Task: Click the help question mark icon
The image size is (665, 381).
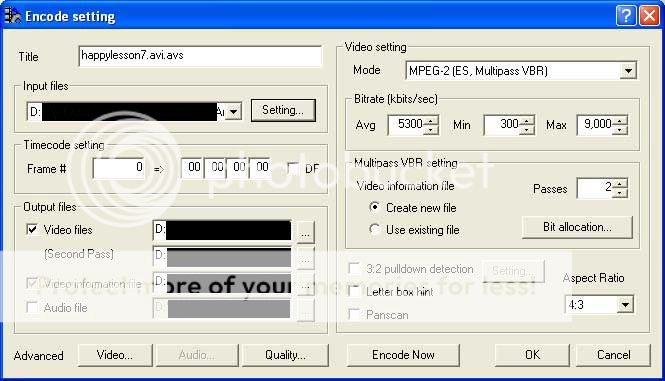Action: [x=626, y=16]
